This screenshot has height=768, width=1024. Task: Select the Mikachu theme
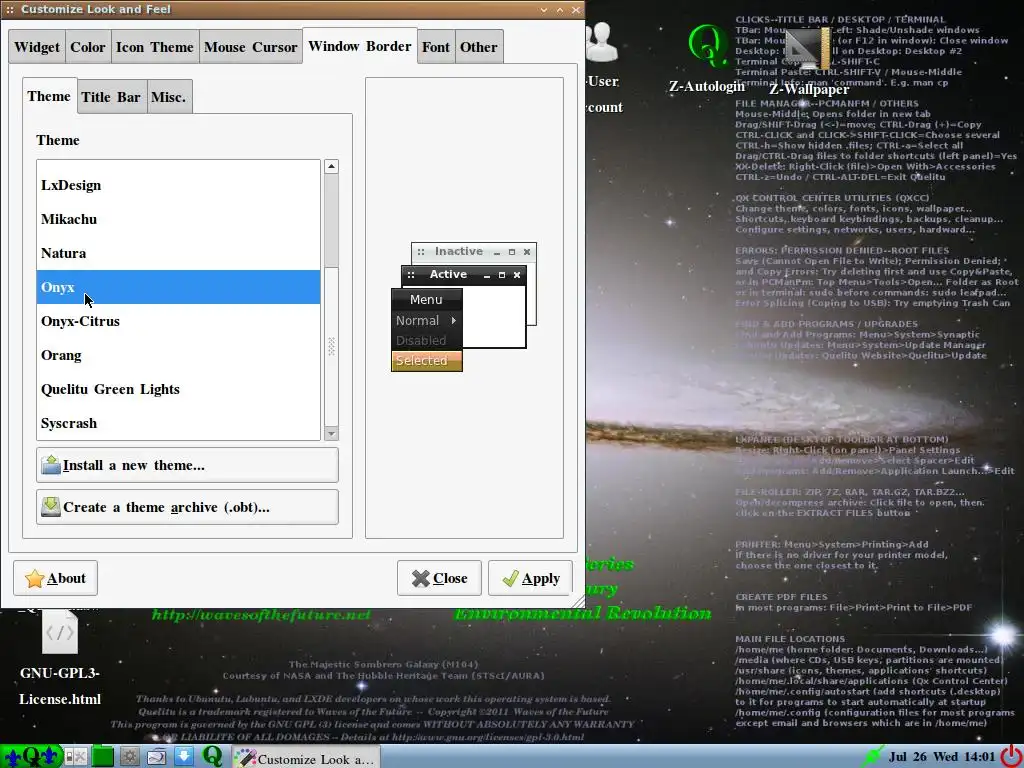point(178,219)
